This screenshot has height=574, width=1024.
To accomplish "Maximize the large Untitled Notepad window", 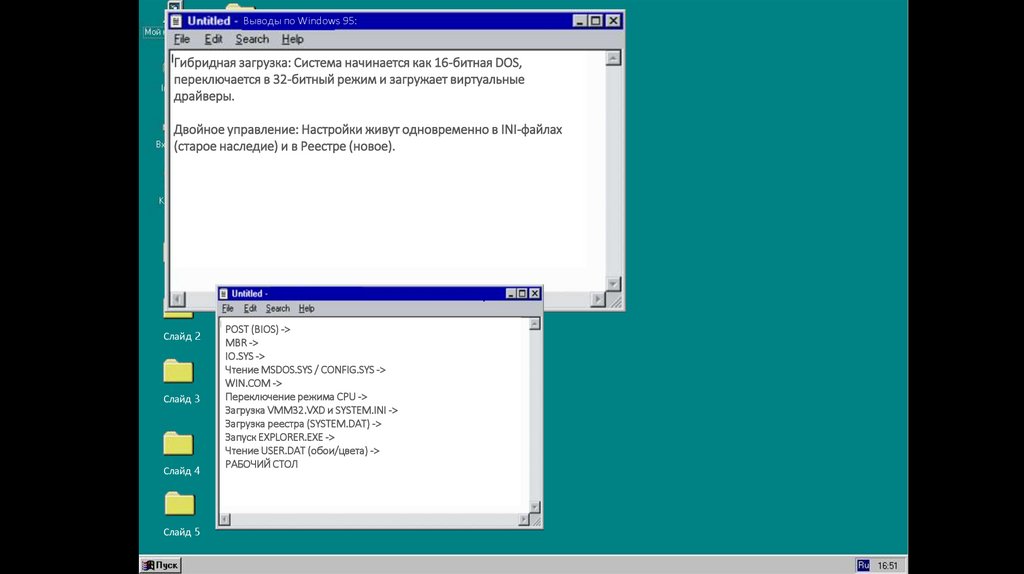I will coord(596,21).
